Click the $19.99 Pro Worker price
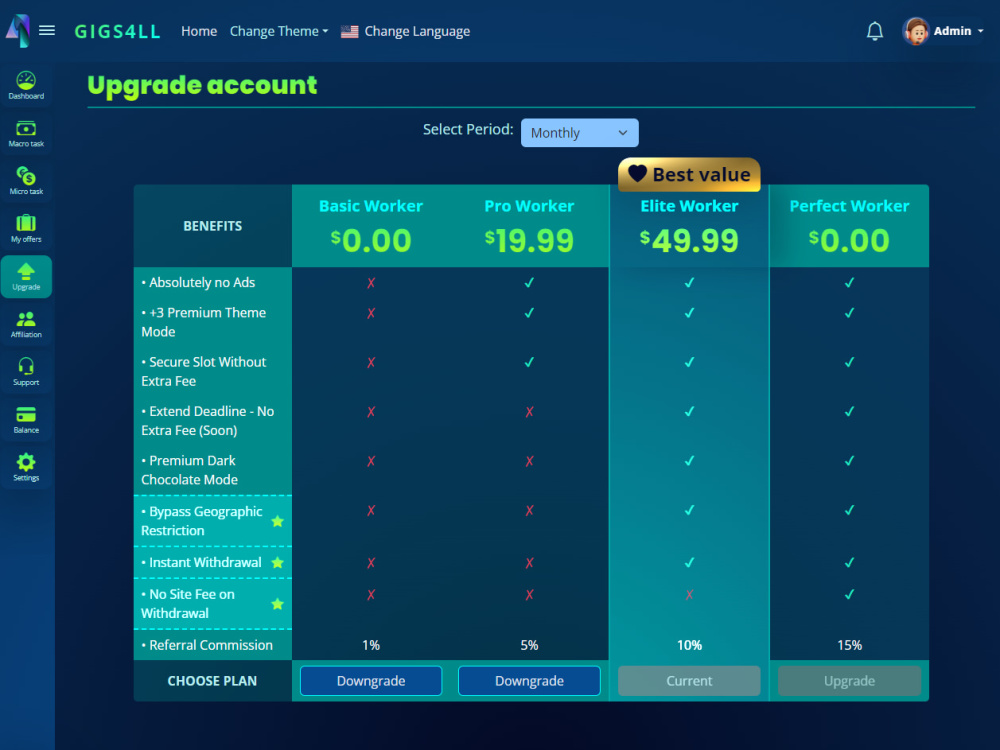 [529, 240]
